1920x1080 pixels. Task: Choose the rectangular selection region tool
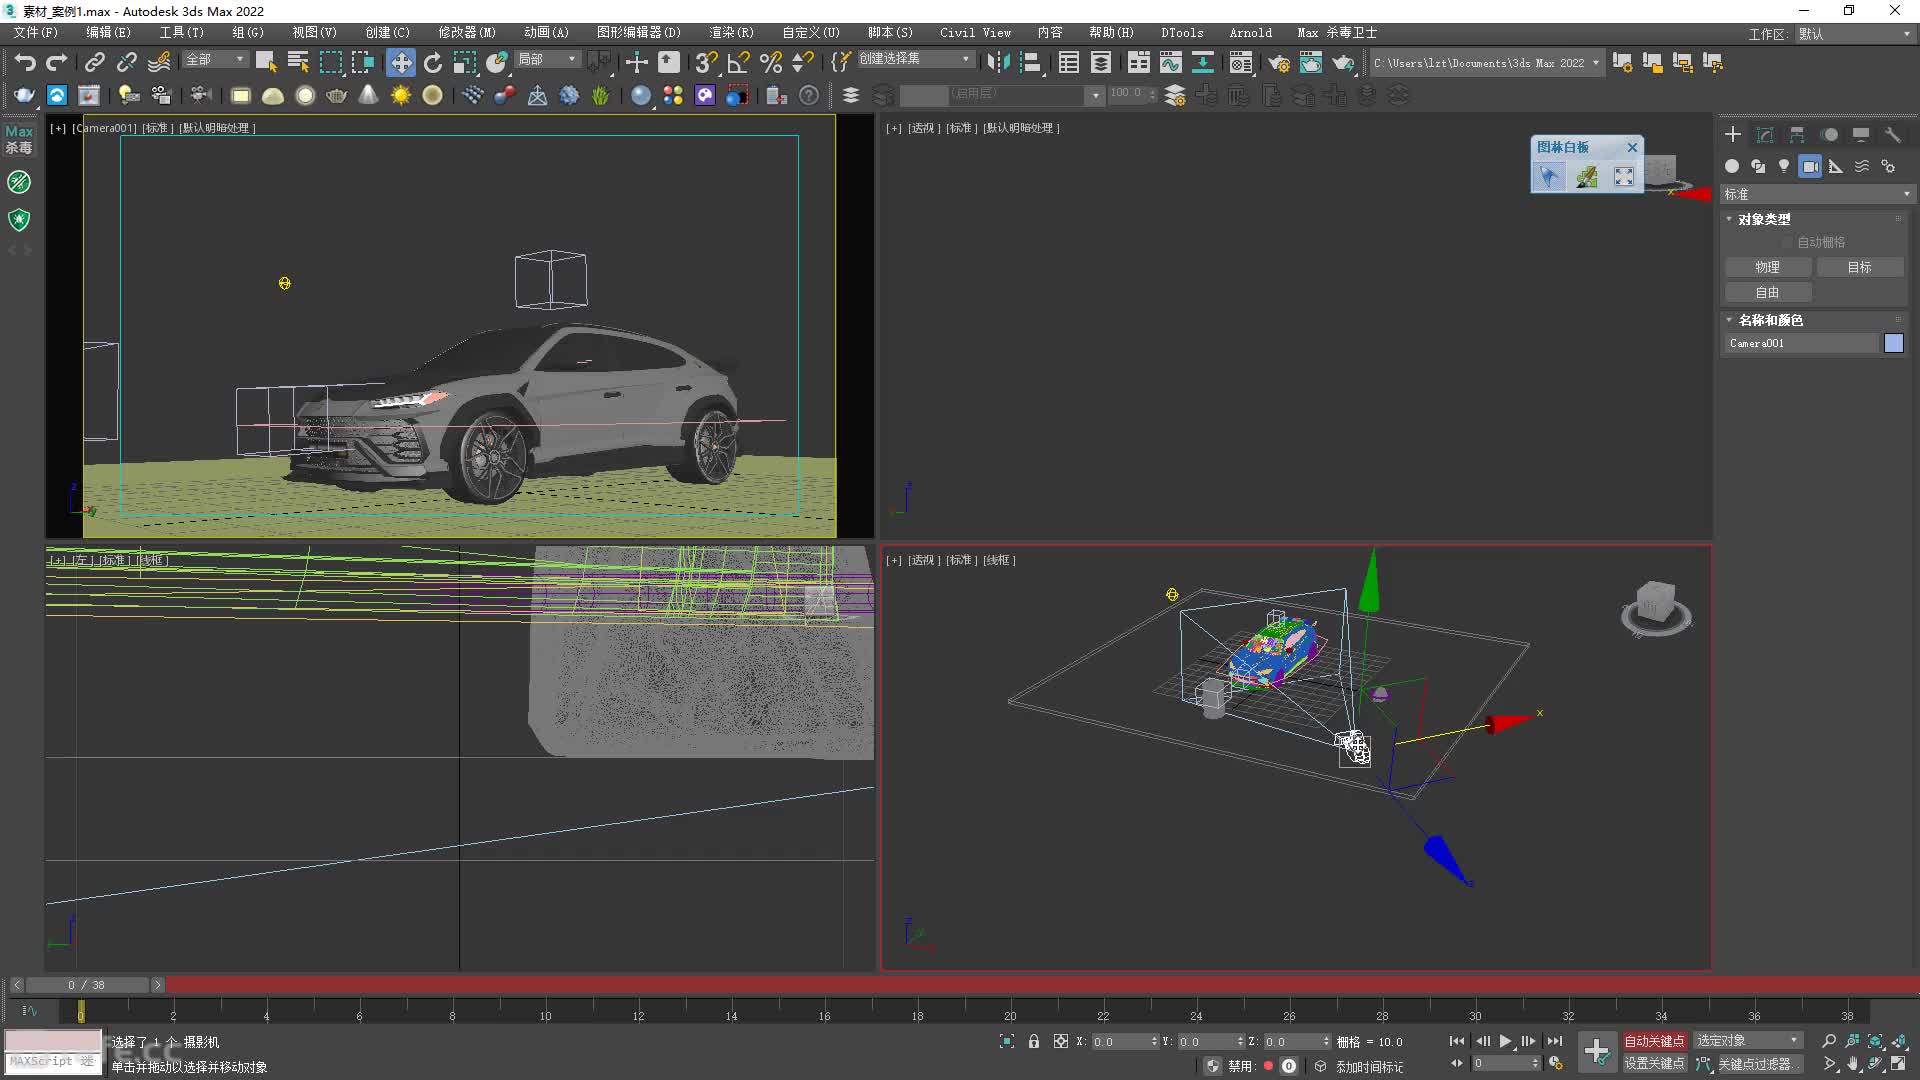coord(330,63)
